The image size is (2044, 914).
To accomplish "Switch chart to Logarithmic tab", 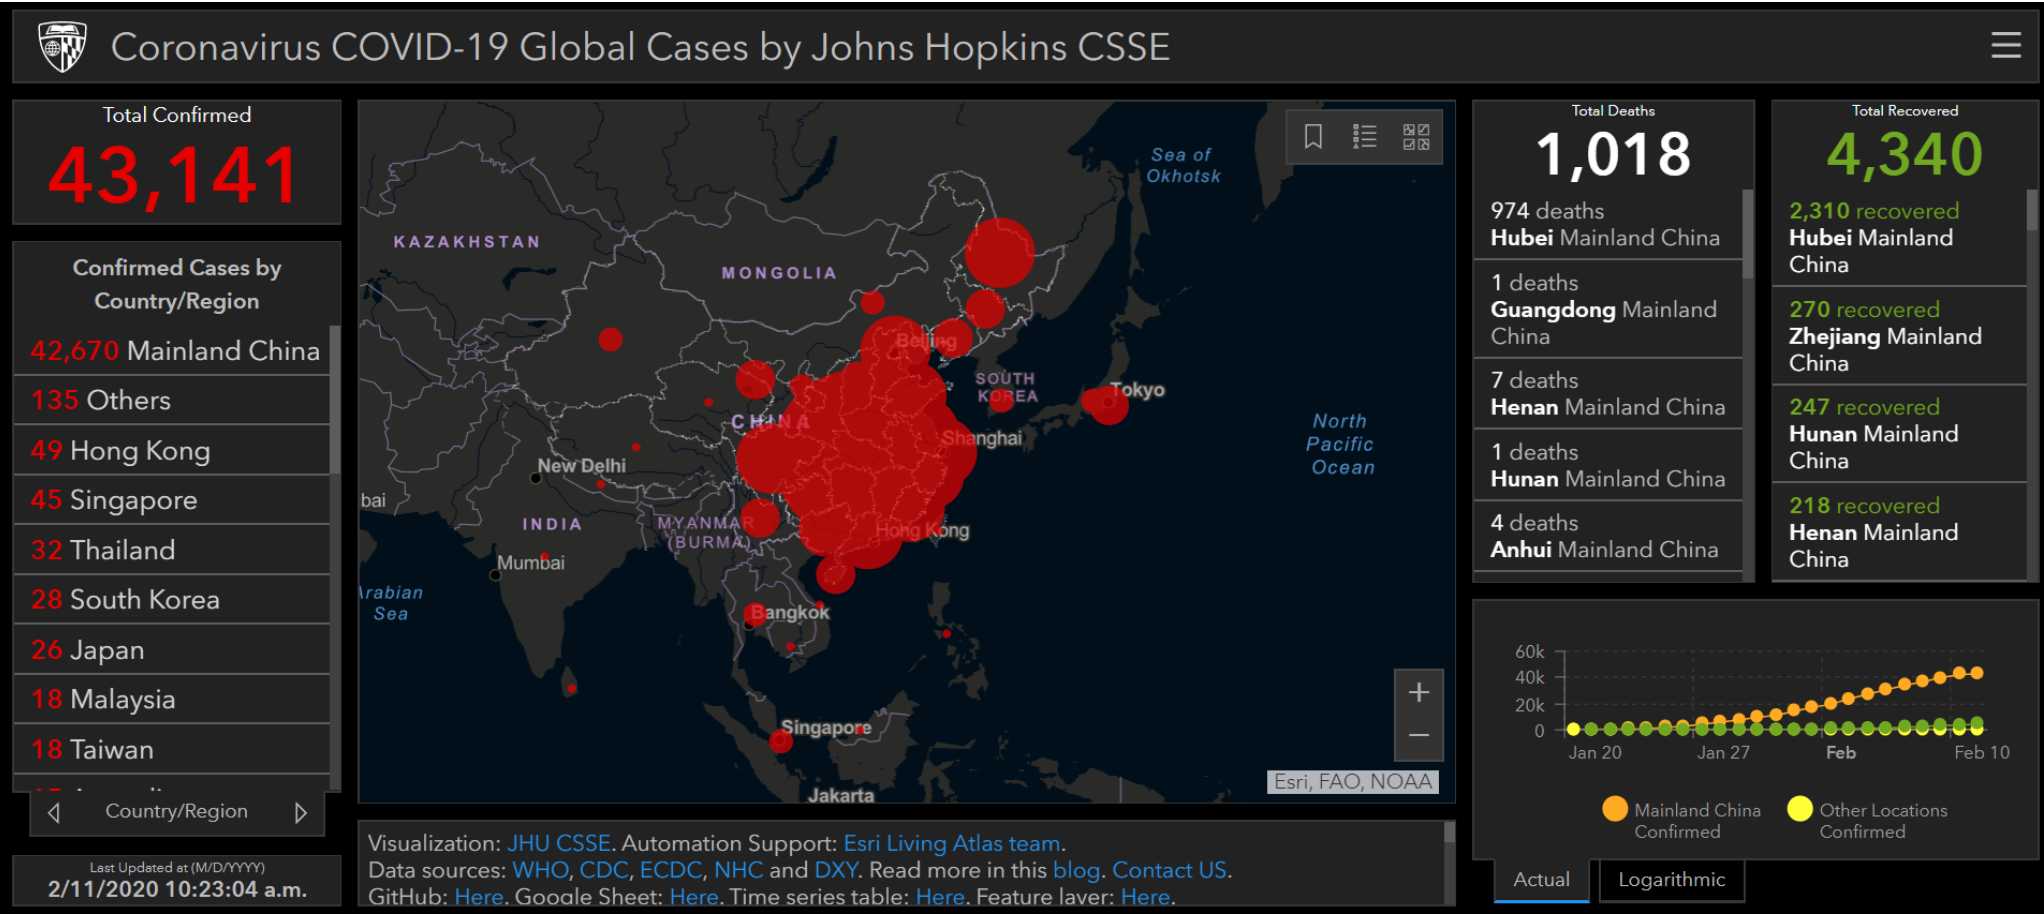I will coord(1671,880).
